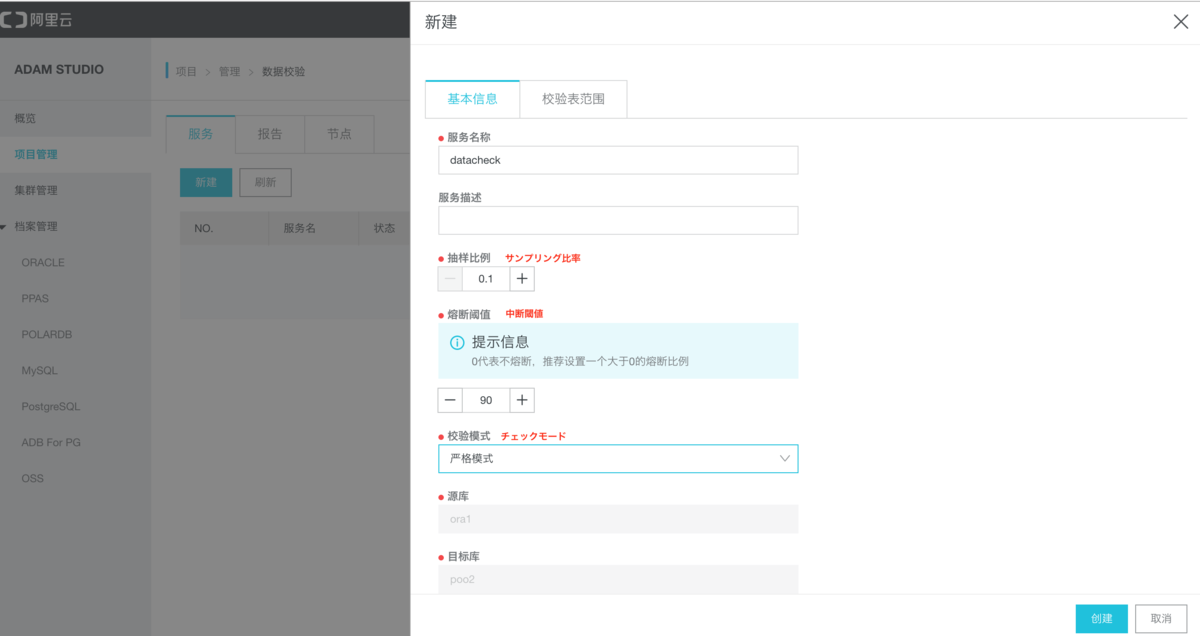Click the 状态 column header
Image resolution: width=1200 pixels, height=636 pixels.
(x=385, y=228)
